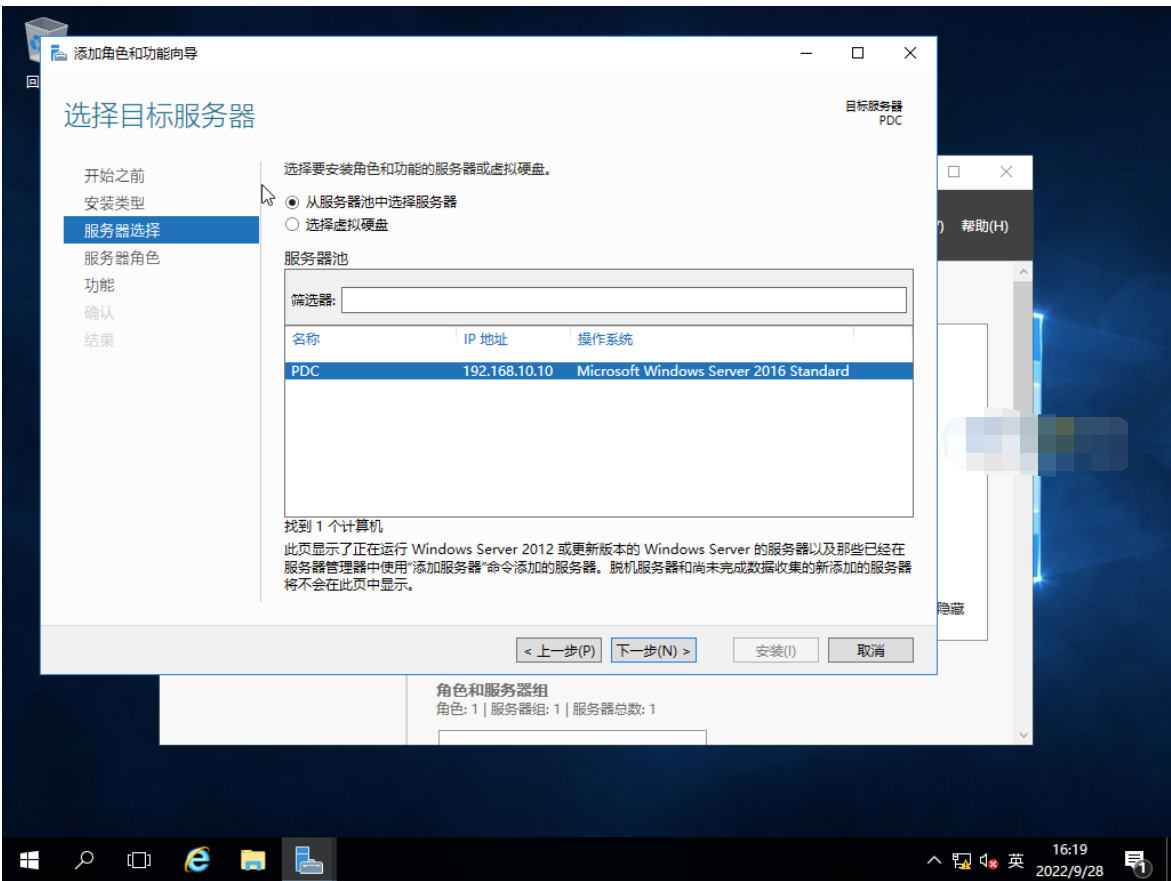Maximize the wizard window
The height and width of the screenshot is (881, 1171).
(858, 53)
